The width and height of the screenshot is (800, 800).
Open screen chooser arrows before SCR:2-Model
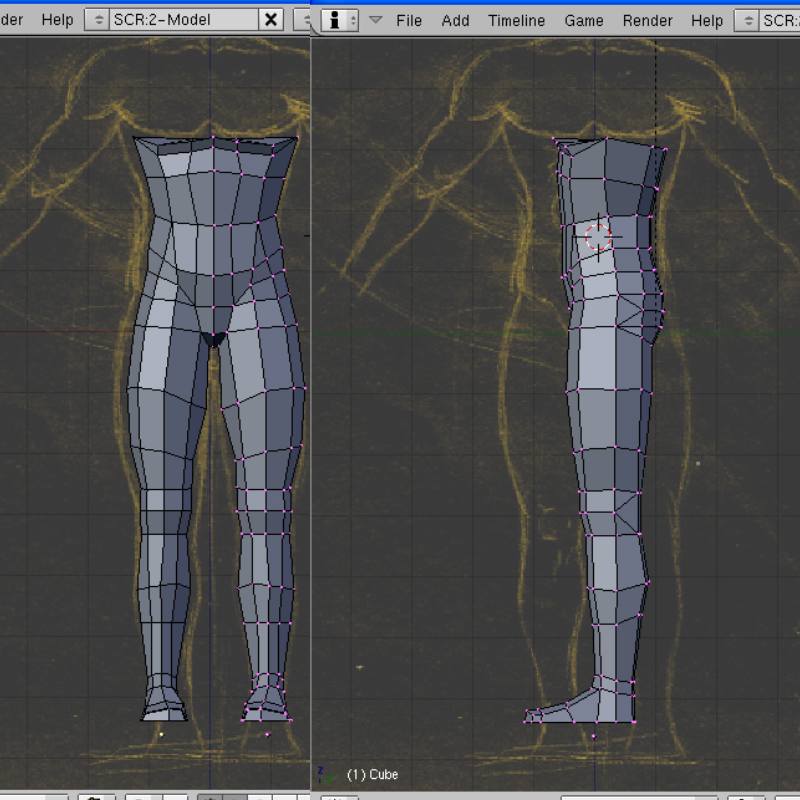[x=97, y=20]
